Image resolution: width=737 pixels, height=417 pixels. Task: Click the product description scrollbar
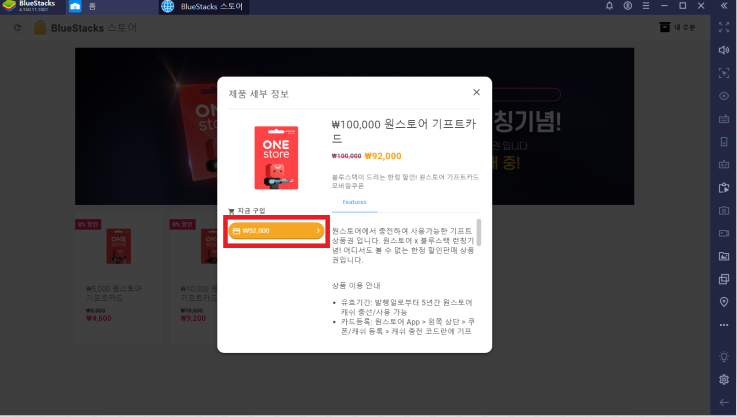[478, 232]
